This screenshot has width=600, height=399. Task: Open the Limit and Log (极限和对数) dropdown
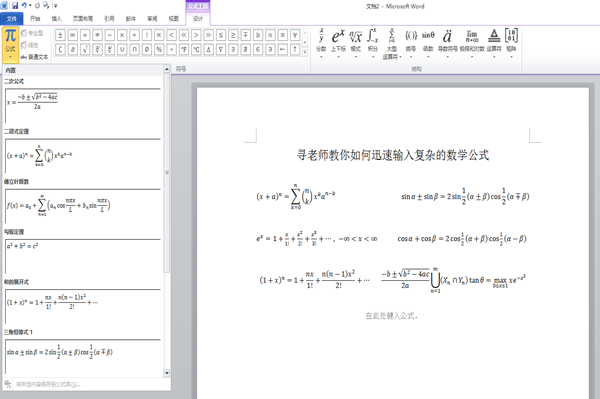[472, 43]
